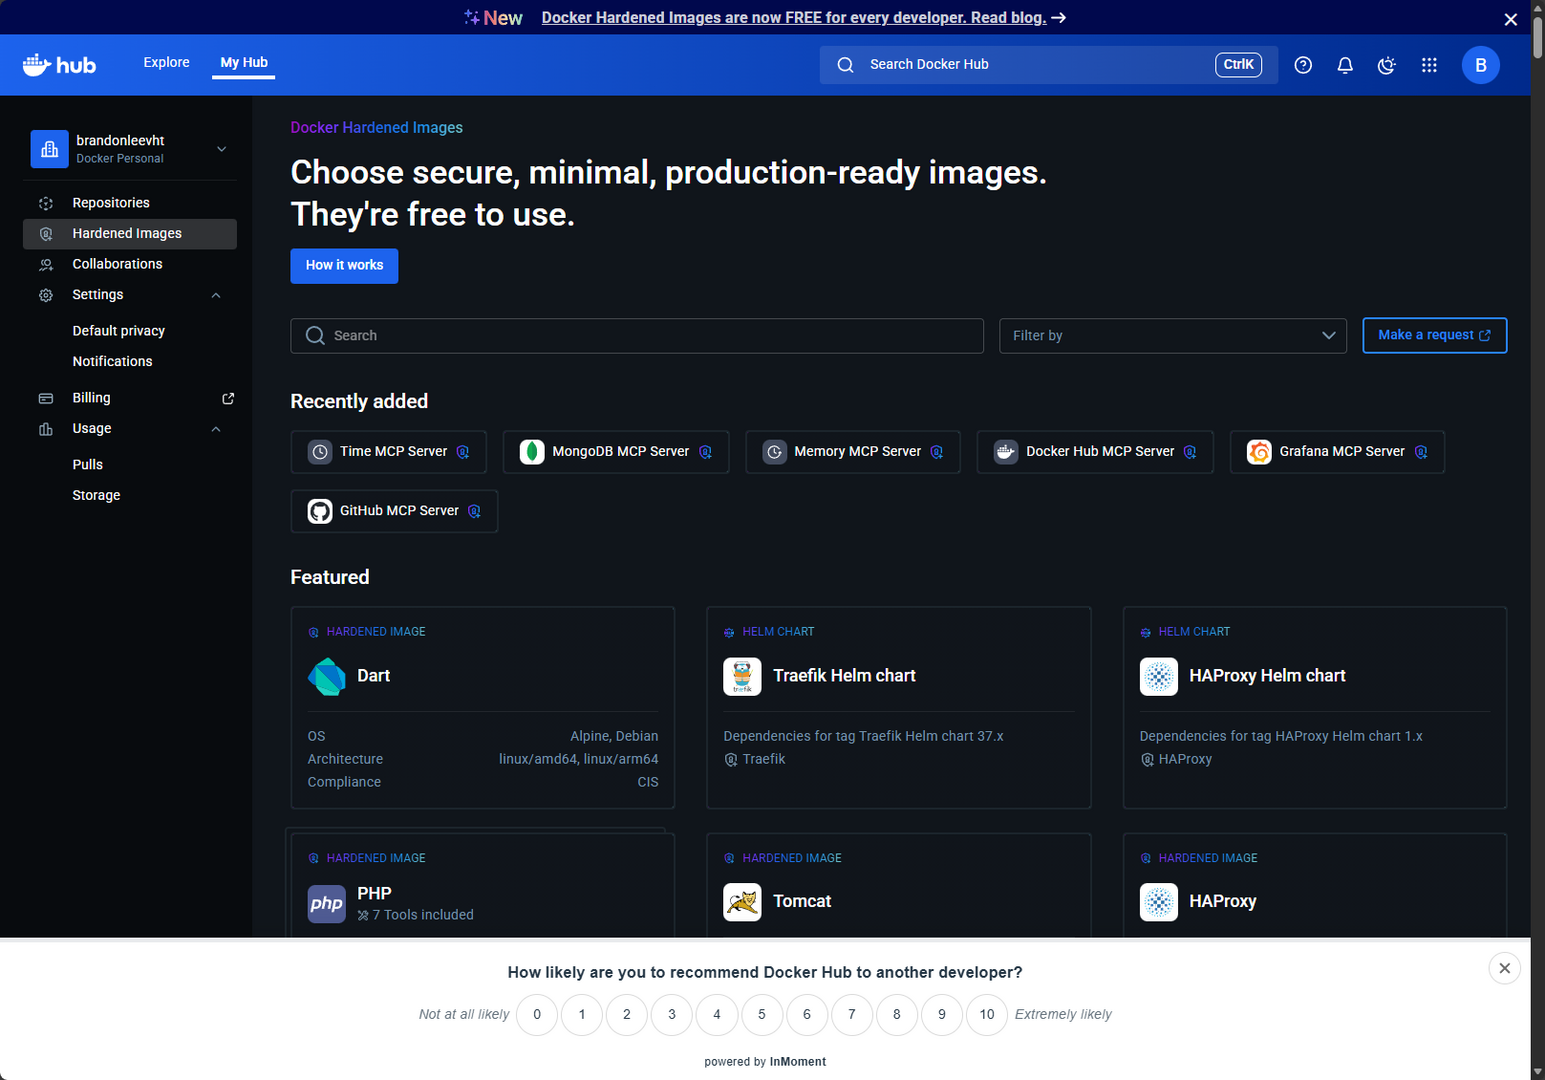Click the Collaborations sidebar icon
The image size is (1545, 1080).
tap(46, 265)
